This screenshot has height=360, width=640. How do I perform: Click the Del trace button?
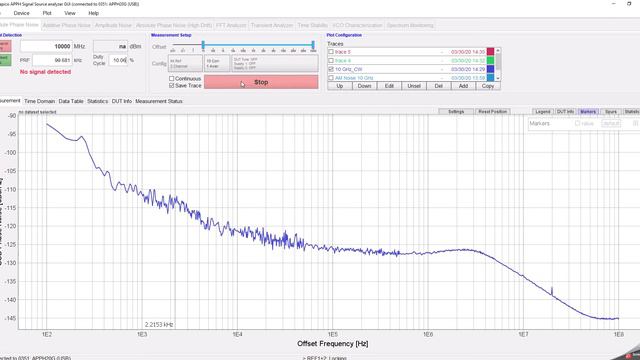[438, 86]
